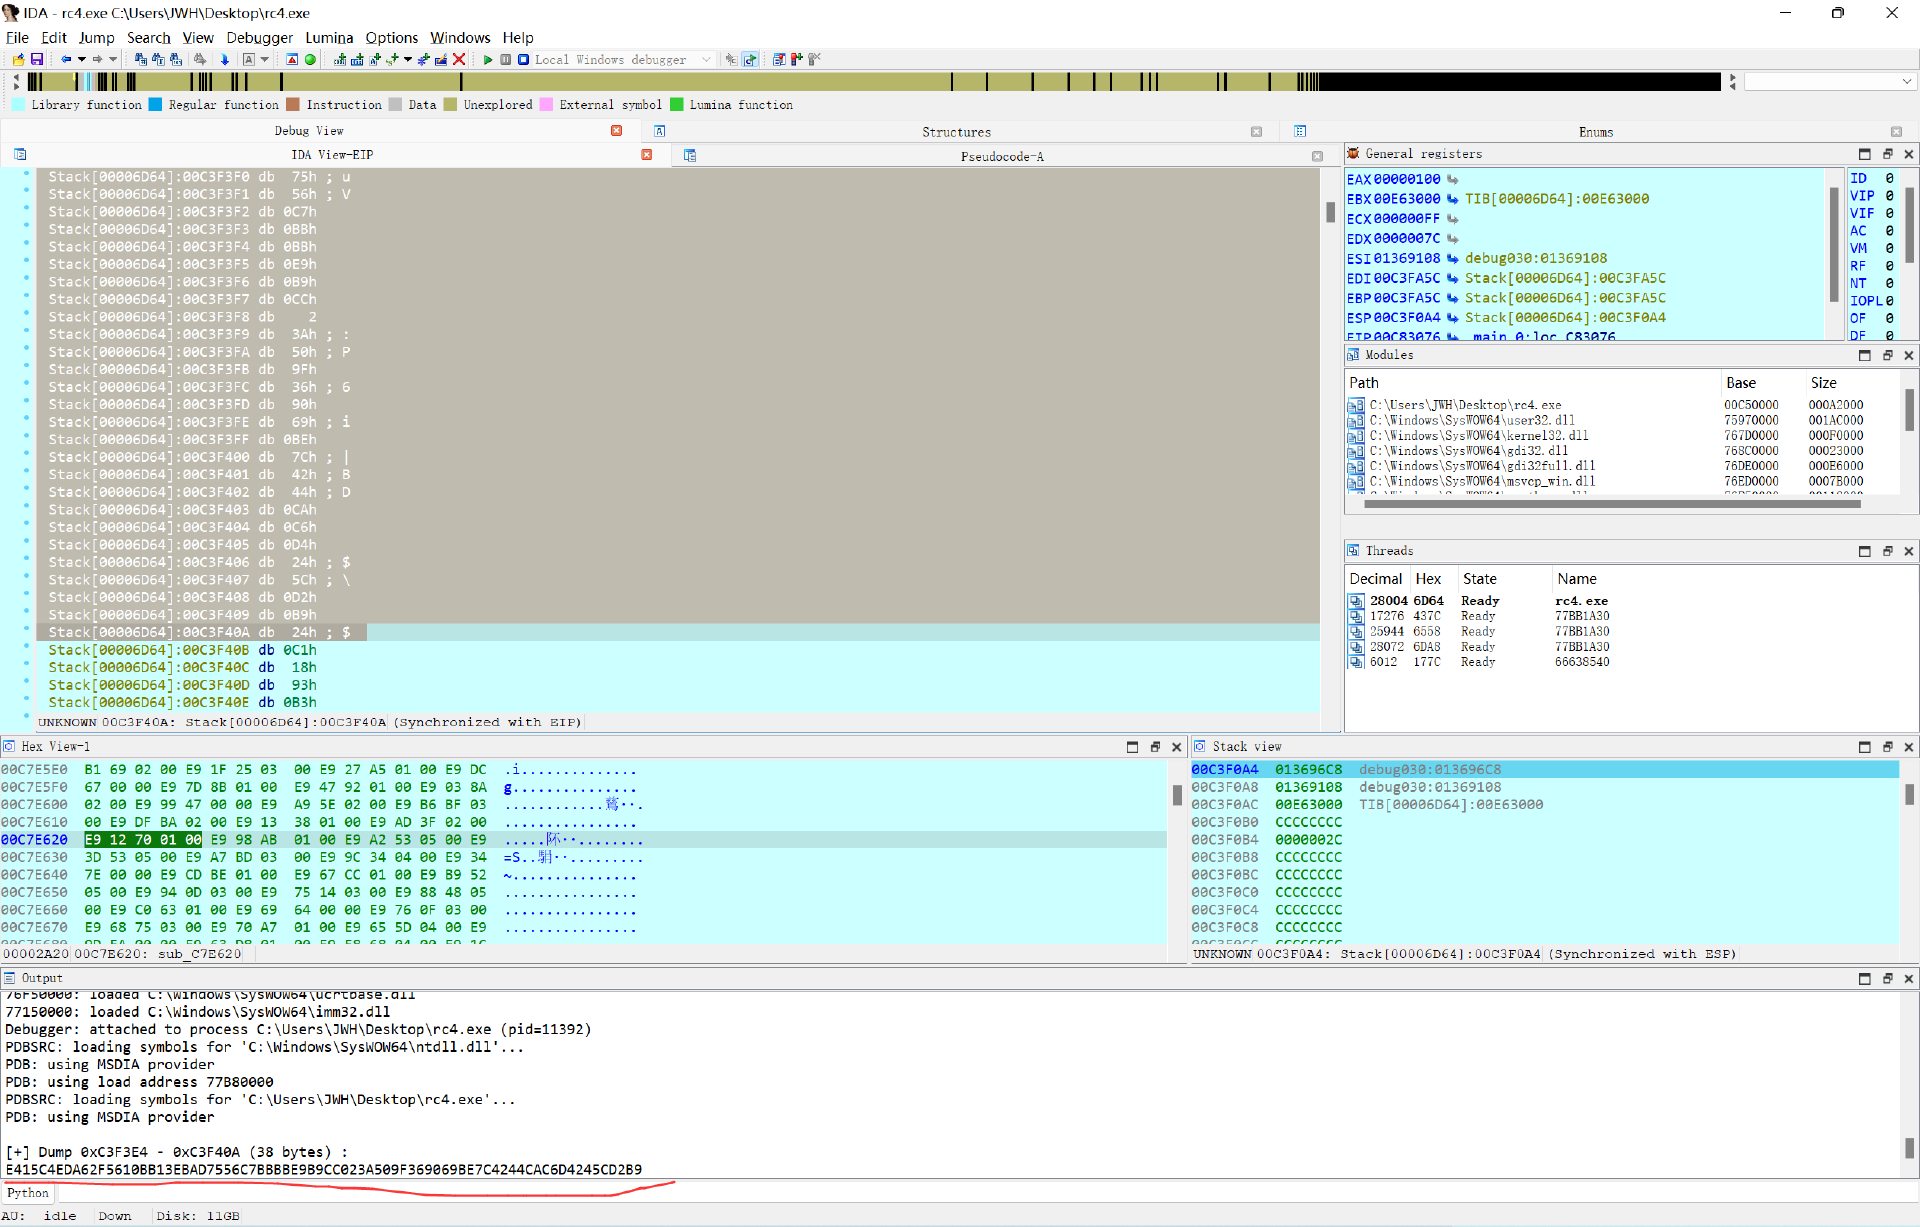Image resolution: width=1920 pixels, height=1227 pixels.
Task: Open a file via toolbar folder icon
Action: (x=18, y=60)
